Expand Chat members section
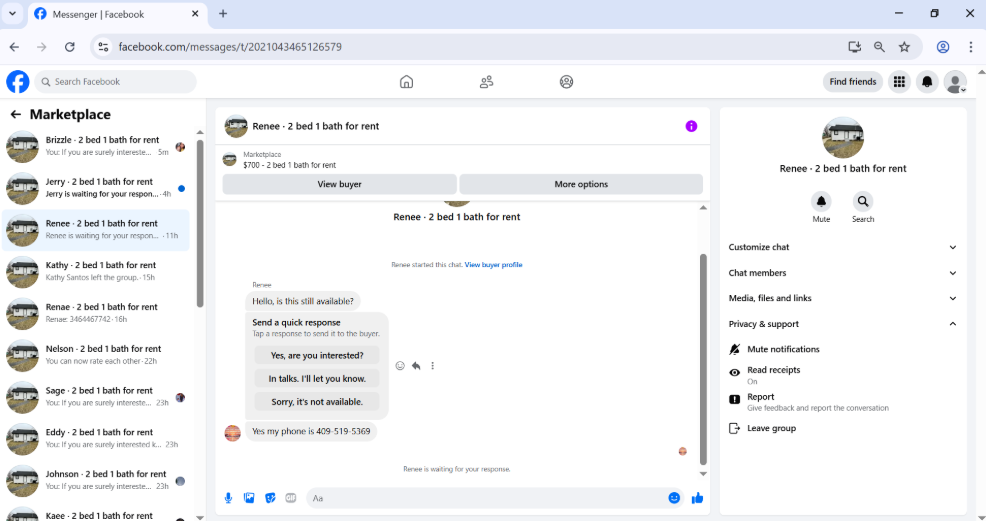The image size is (986, 521). 843,273
